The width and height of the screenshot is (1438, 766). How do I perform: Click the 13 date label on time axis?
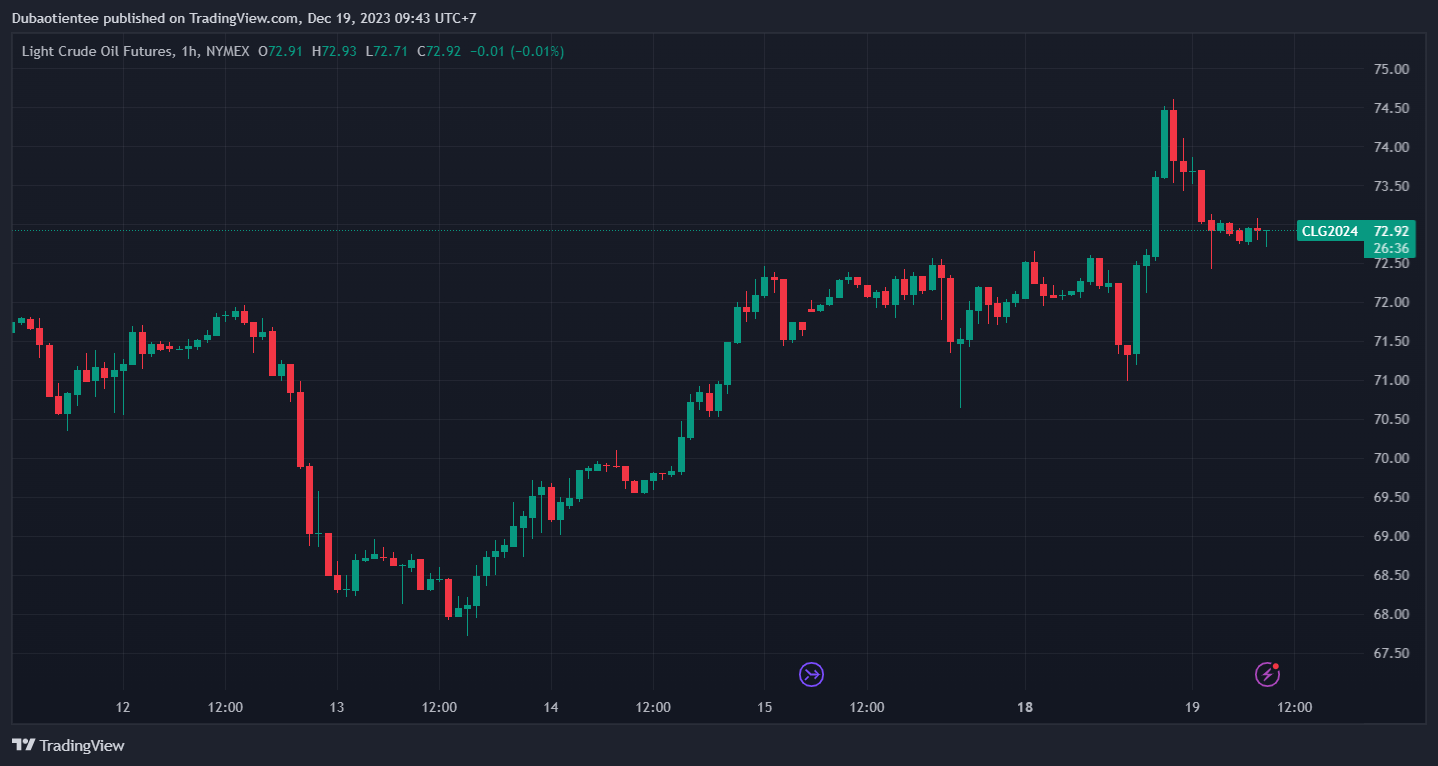337,707
